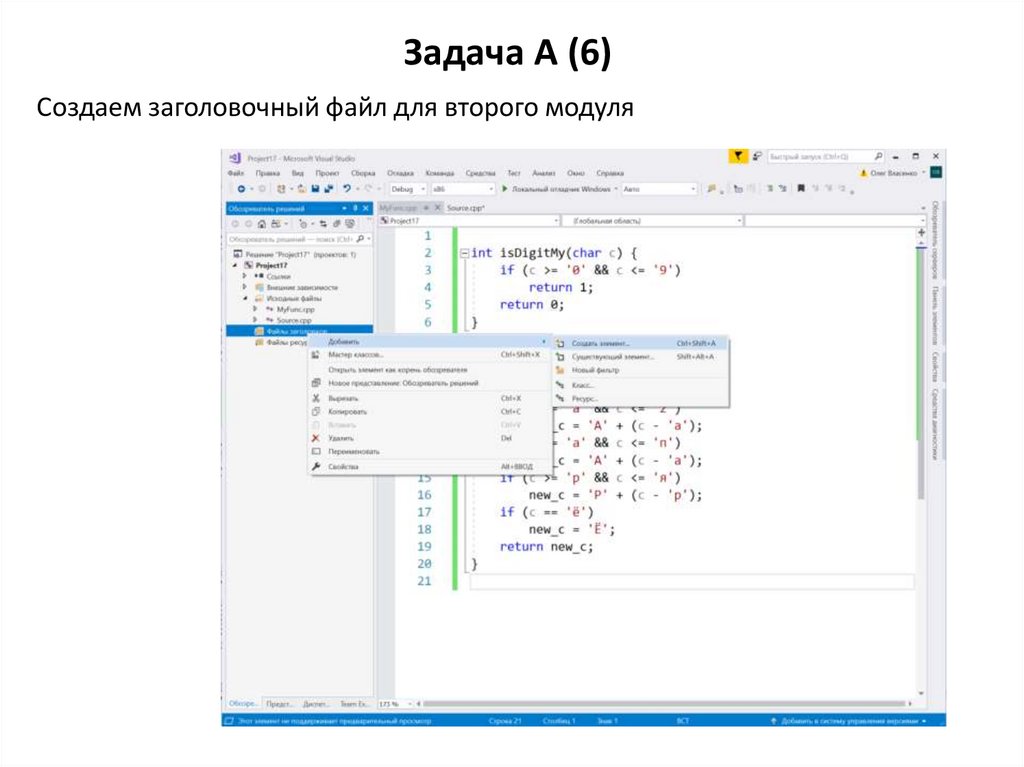Image resolution: width=1024 pixels, height=767 pixels.
Task: Expand the MyFunc.cpp tree node
Action: (x=255, y=309)
